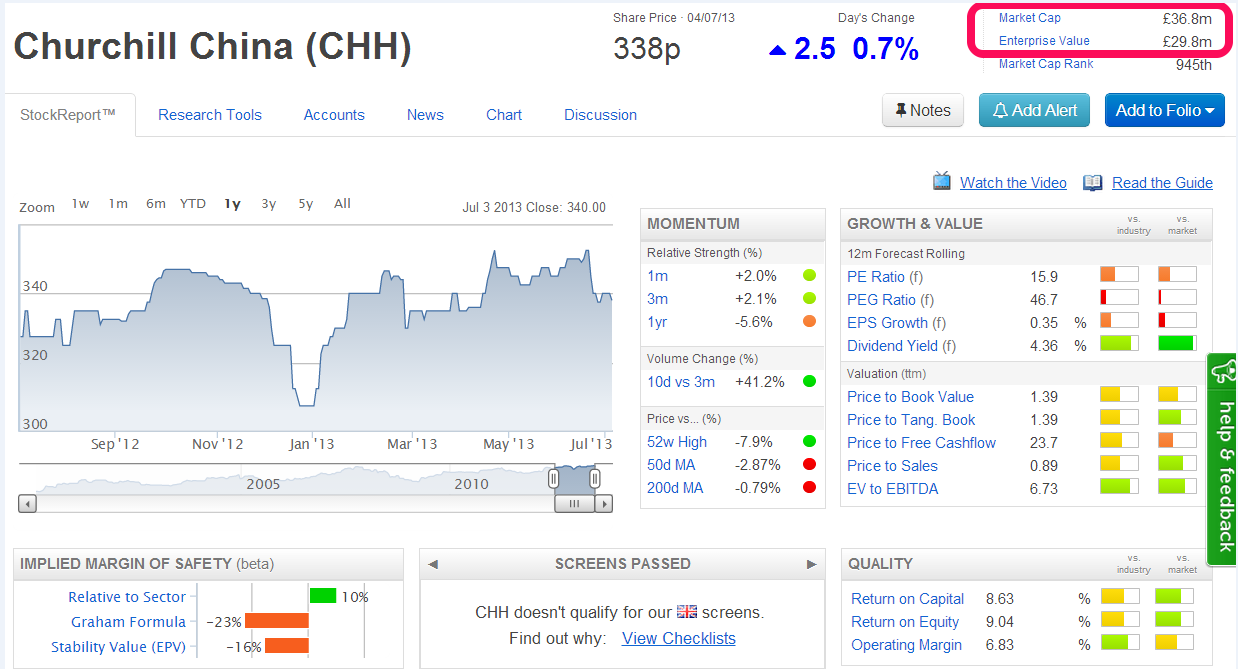1238x669 pixels.
Task: Open the Accounts tab
Action: tap(334, 115)
